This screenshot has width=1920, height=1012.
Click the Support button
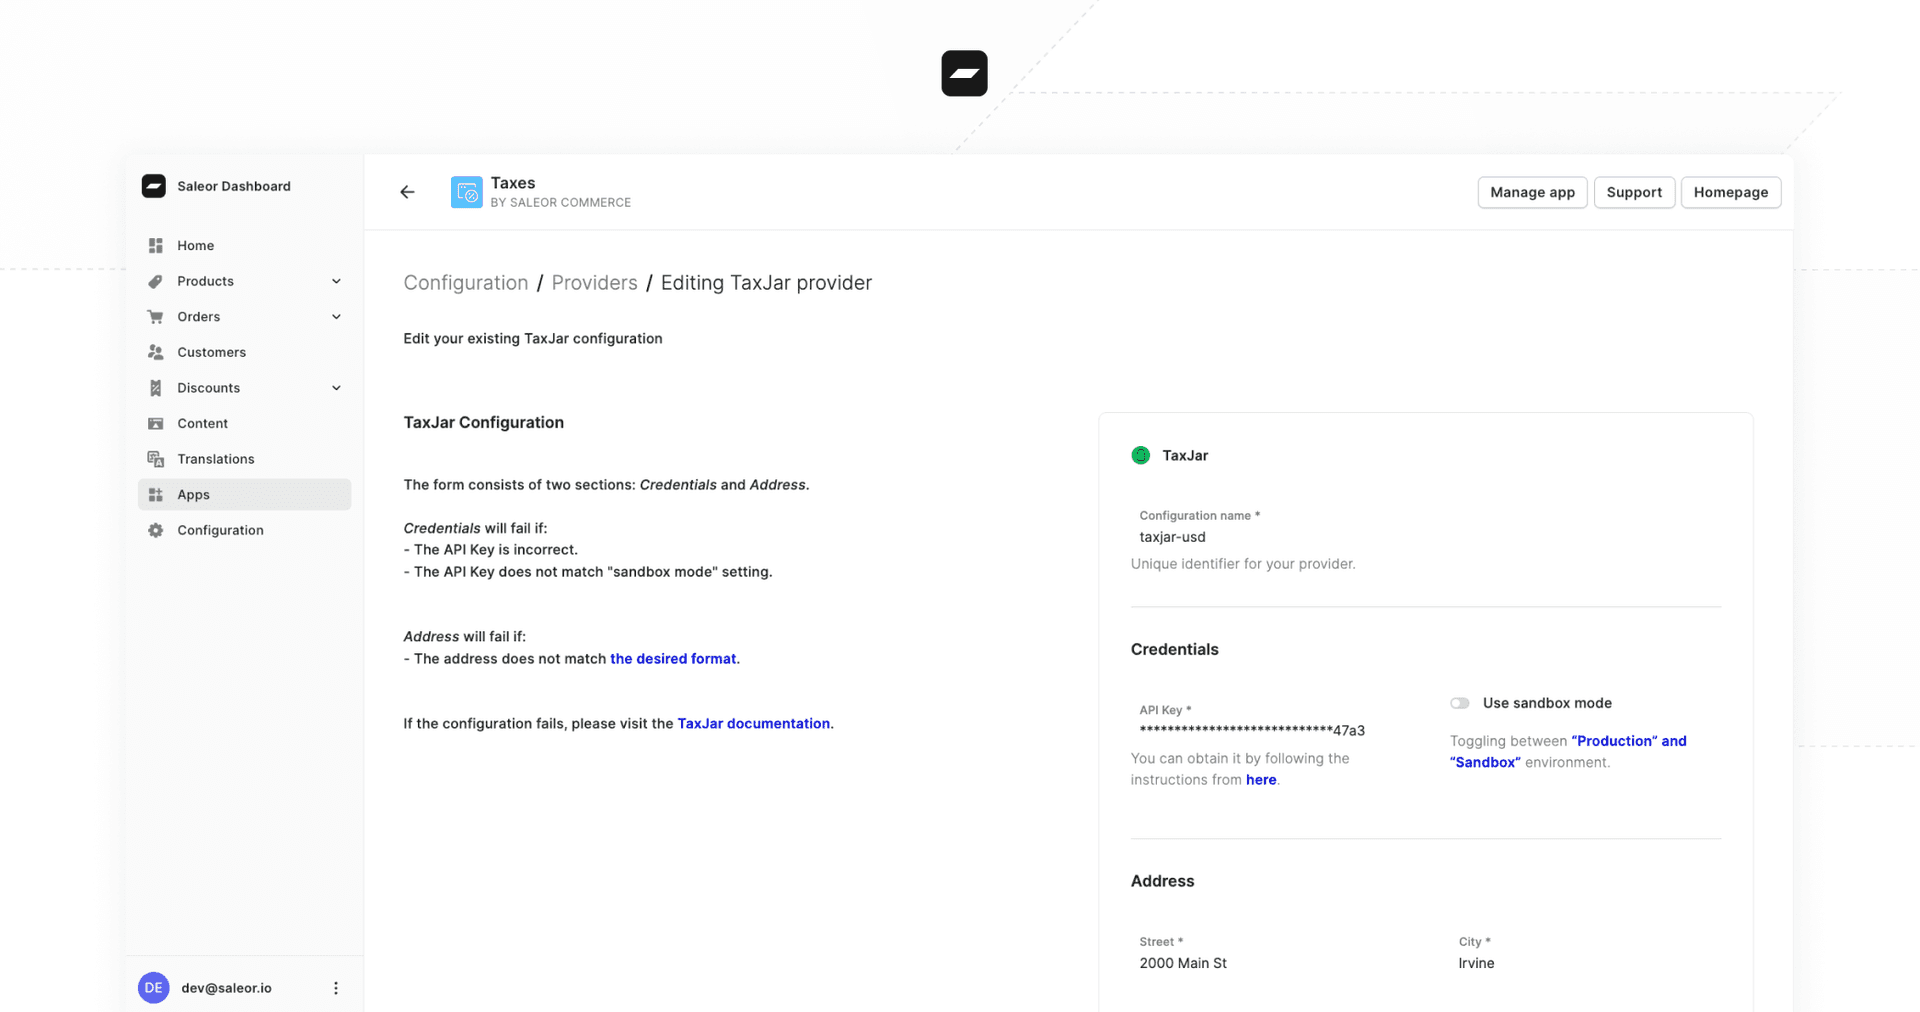1634,192
